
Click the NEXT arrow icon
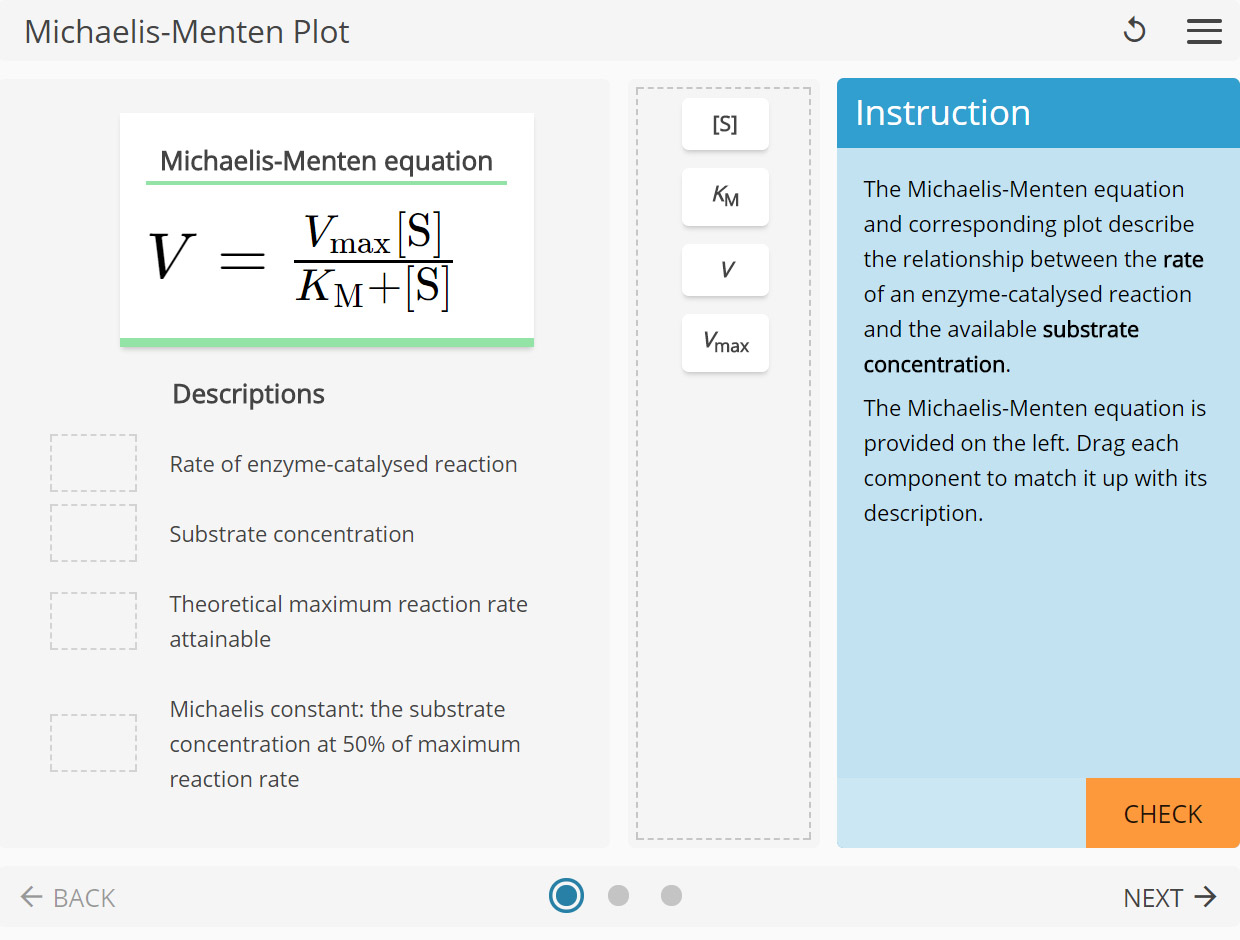[1207, 897]
